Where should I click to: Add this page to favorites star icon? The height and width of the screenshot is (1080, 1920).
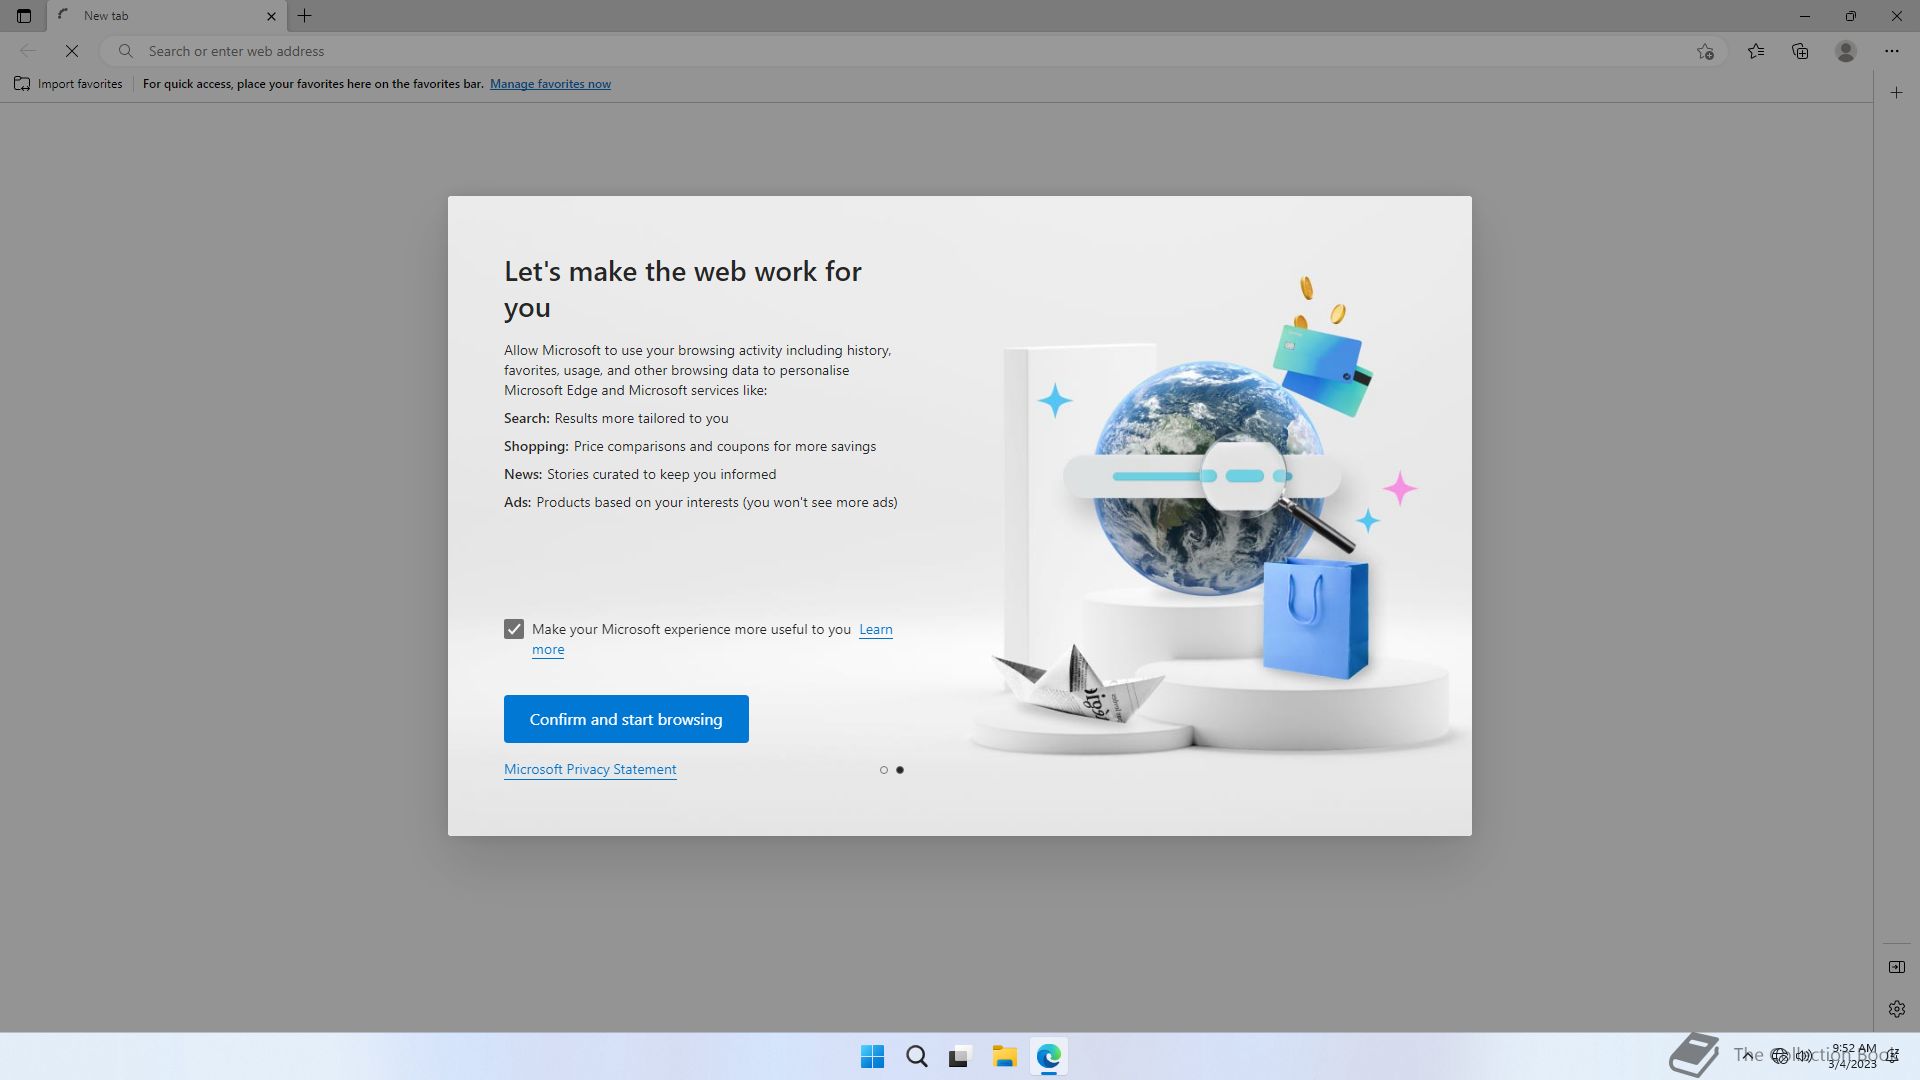tap(1705, 51)
